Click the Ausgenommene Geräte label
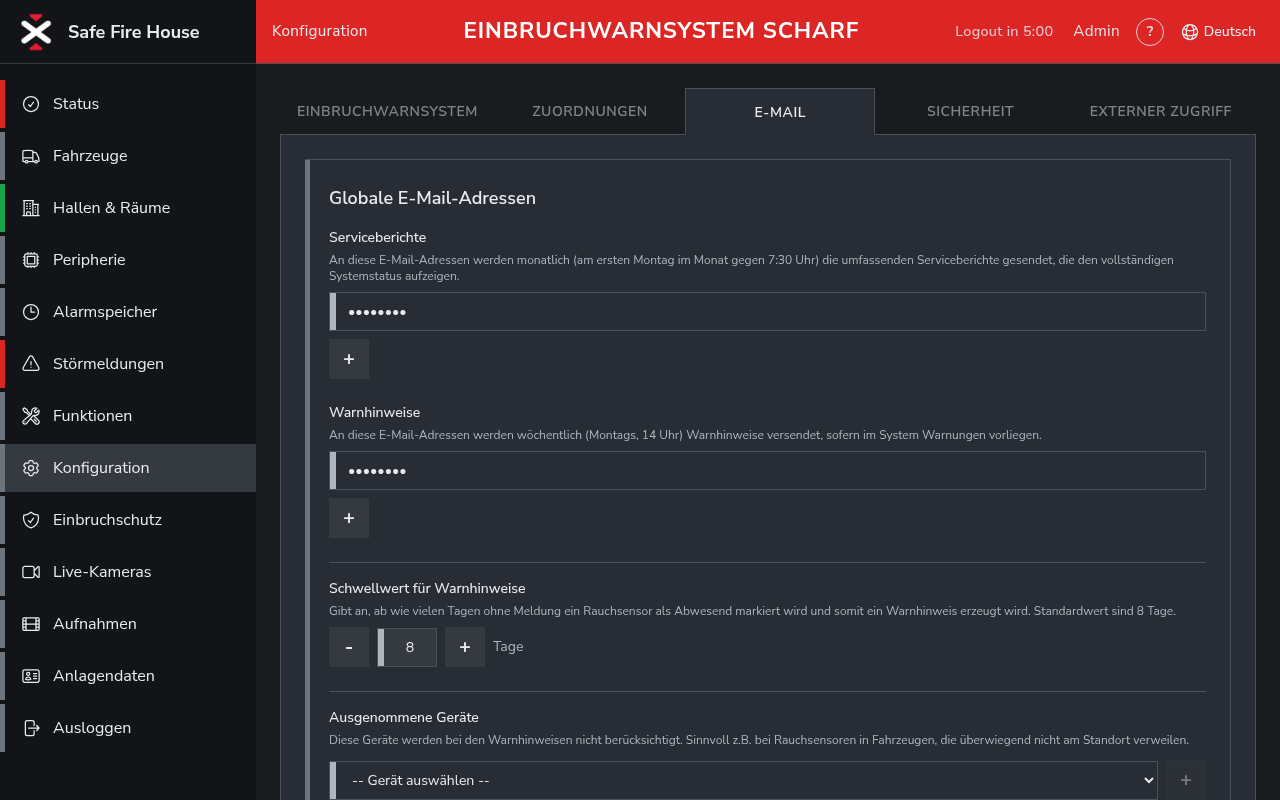1280x800 pixels. coord(404,717)
